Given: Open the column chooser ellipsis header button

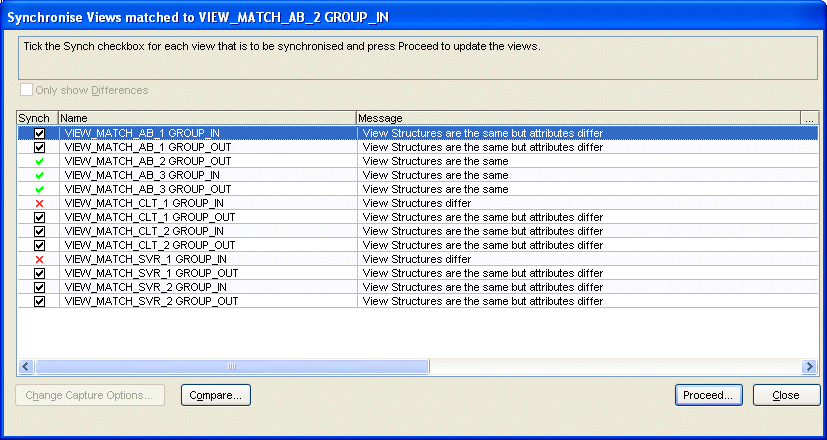Looking at the screenshot, I should pyautogui.click(x=810, y=118).
